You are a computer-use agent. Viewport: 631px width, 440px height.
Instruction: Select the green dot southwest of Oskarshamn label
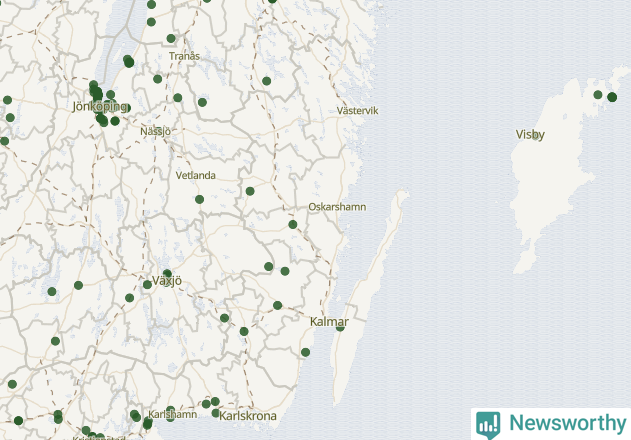(293, 225)
